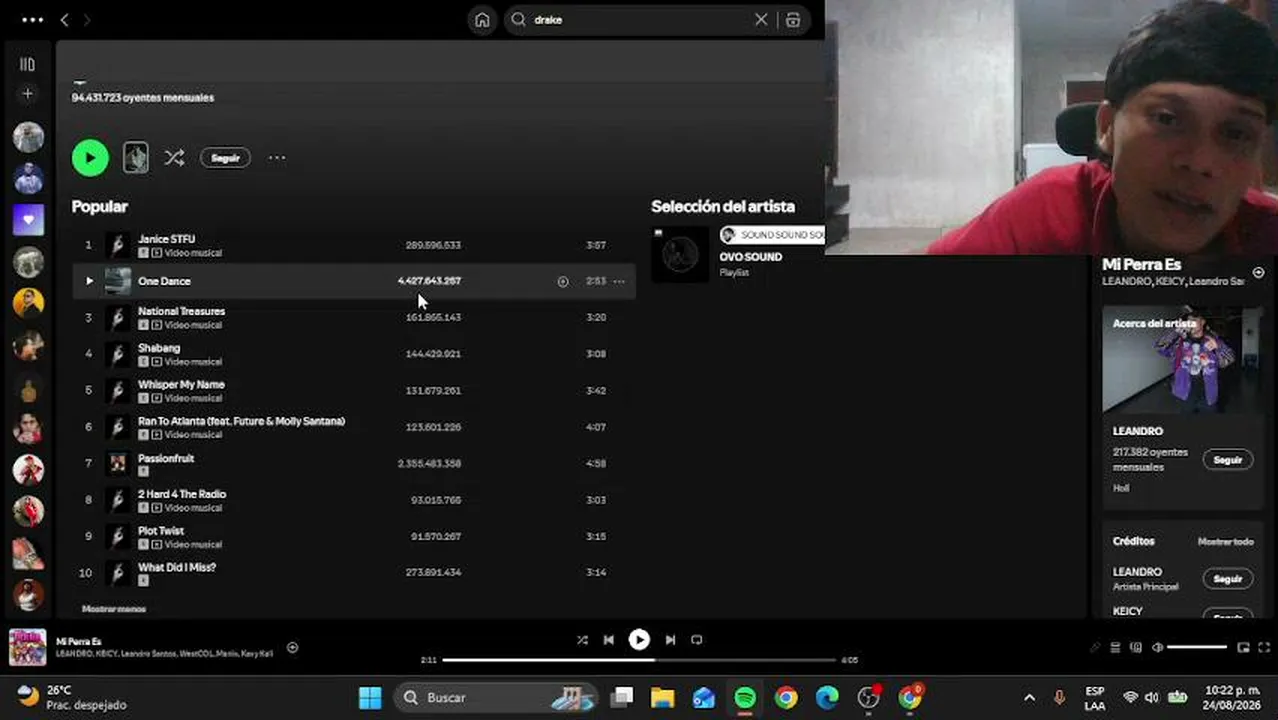Screen dimensions: 1278x720
Task: Open the Windows Start menu
Action: pos(370,697)
